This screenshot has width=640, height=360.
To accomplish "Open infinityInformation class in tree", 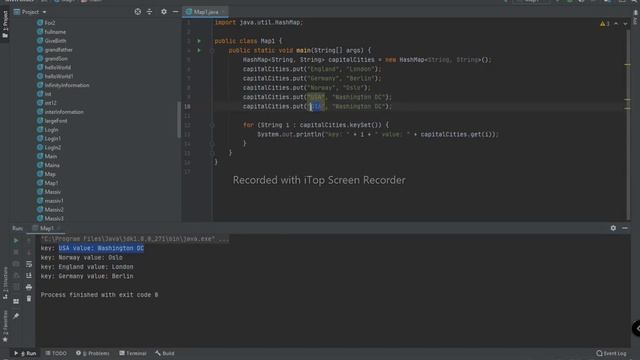I will (x=63, y=85).
